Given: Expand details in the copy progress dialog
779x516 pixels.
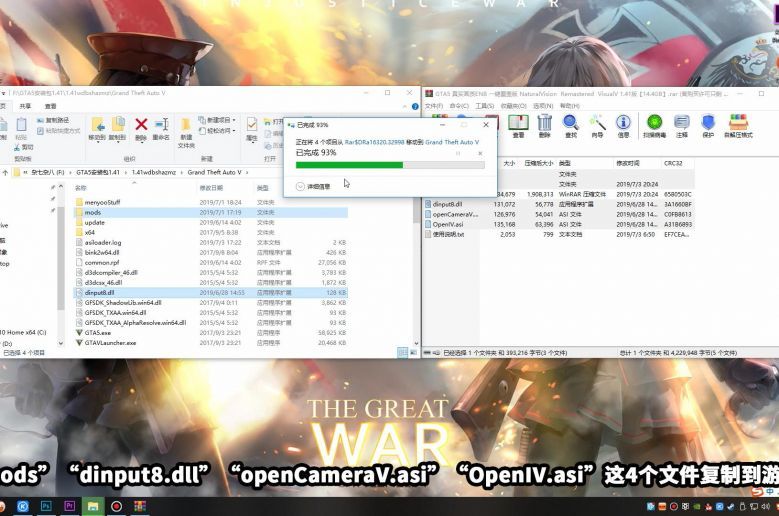Looking at the screenshot, I should tap(313, 187).
